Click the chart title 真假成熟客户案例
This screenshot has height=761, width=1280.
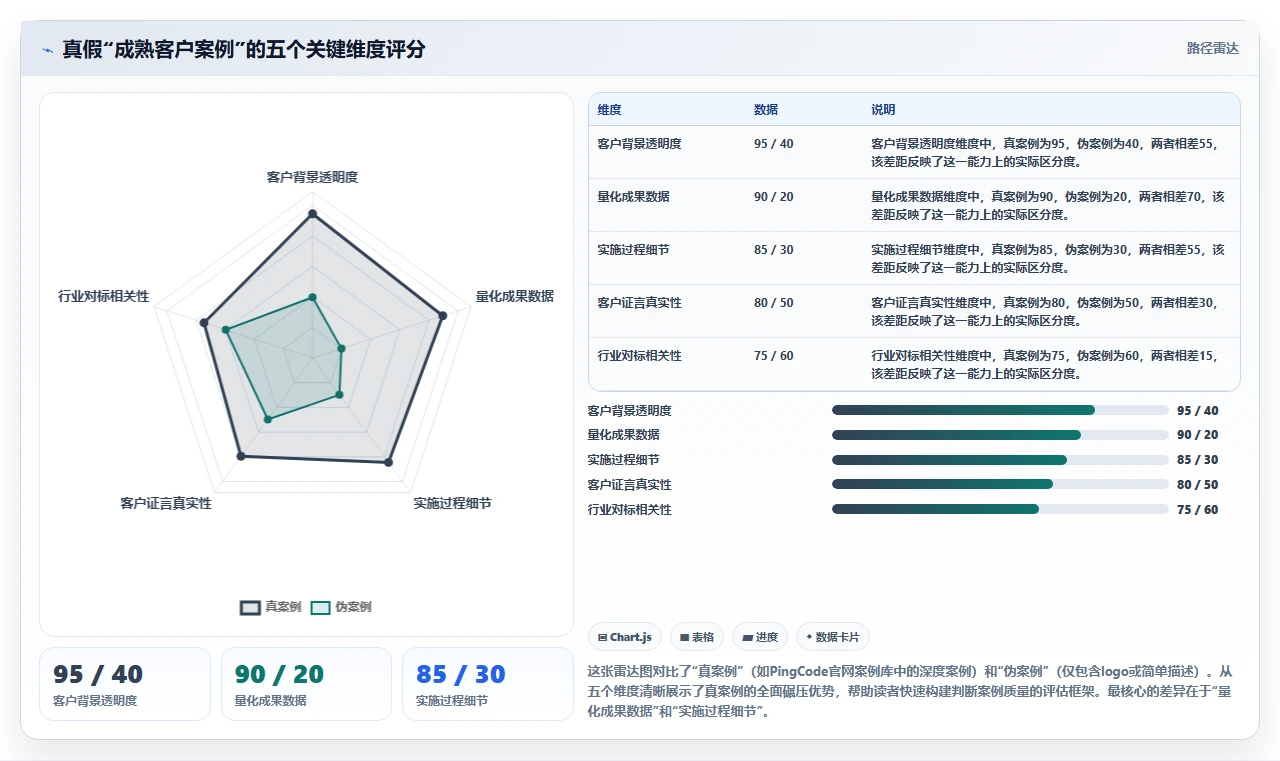[x=244, y=49]
